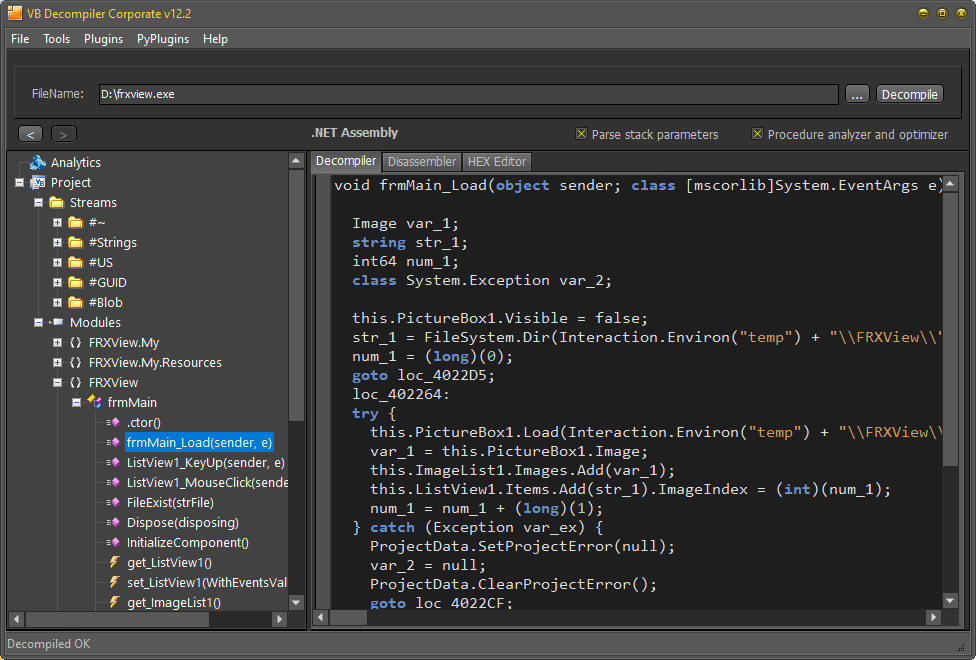Click the FileName input field
976x660 pixels.
tap(468, 94)
